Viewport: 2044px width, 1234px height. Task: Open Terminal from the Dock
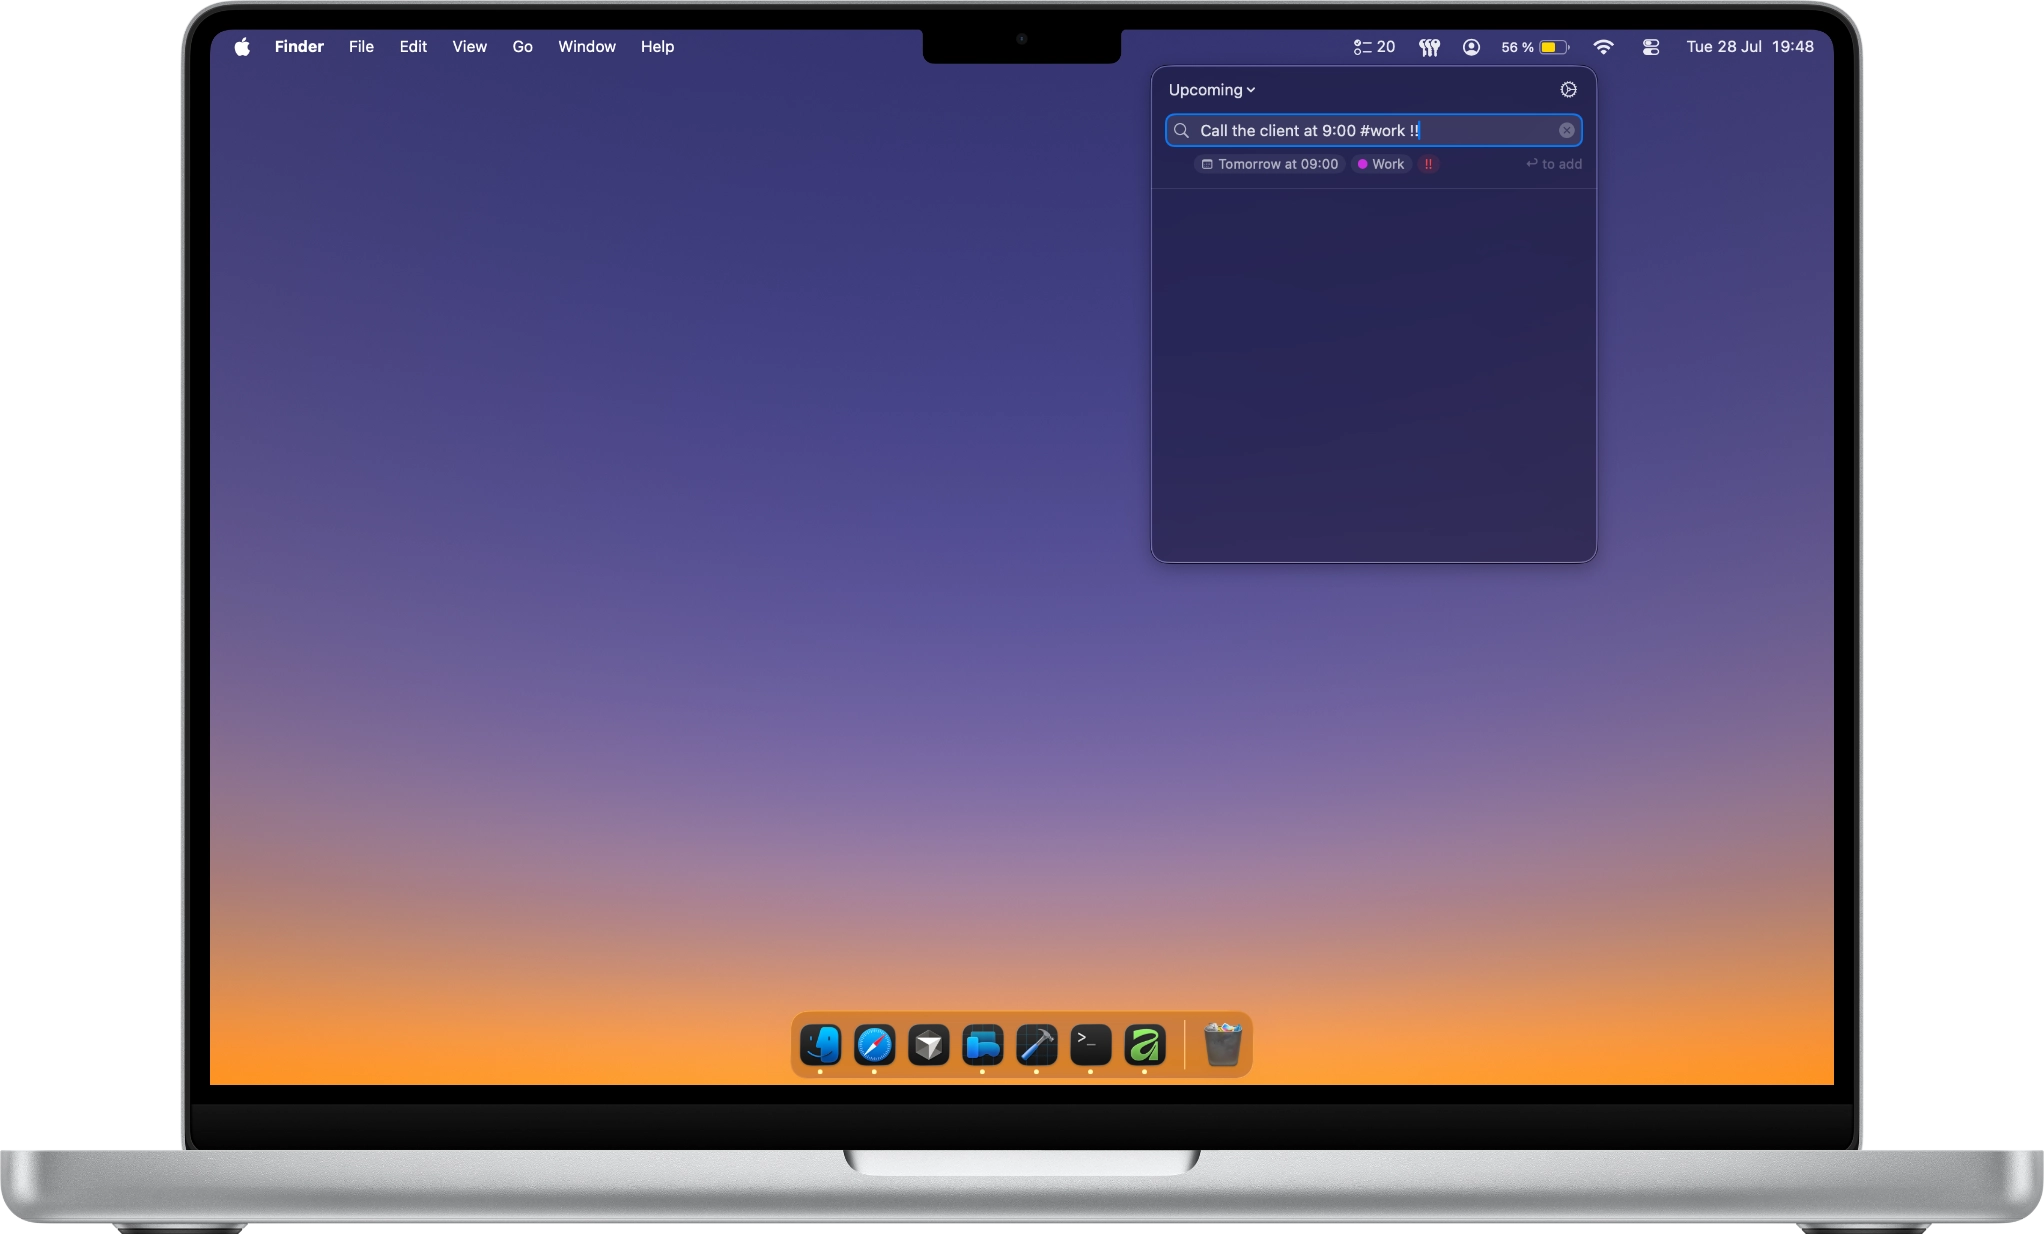(1090, 1045)
